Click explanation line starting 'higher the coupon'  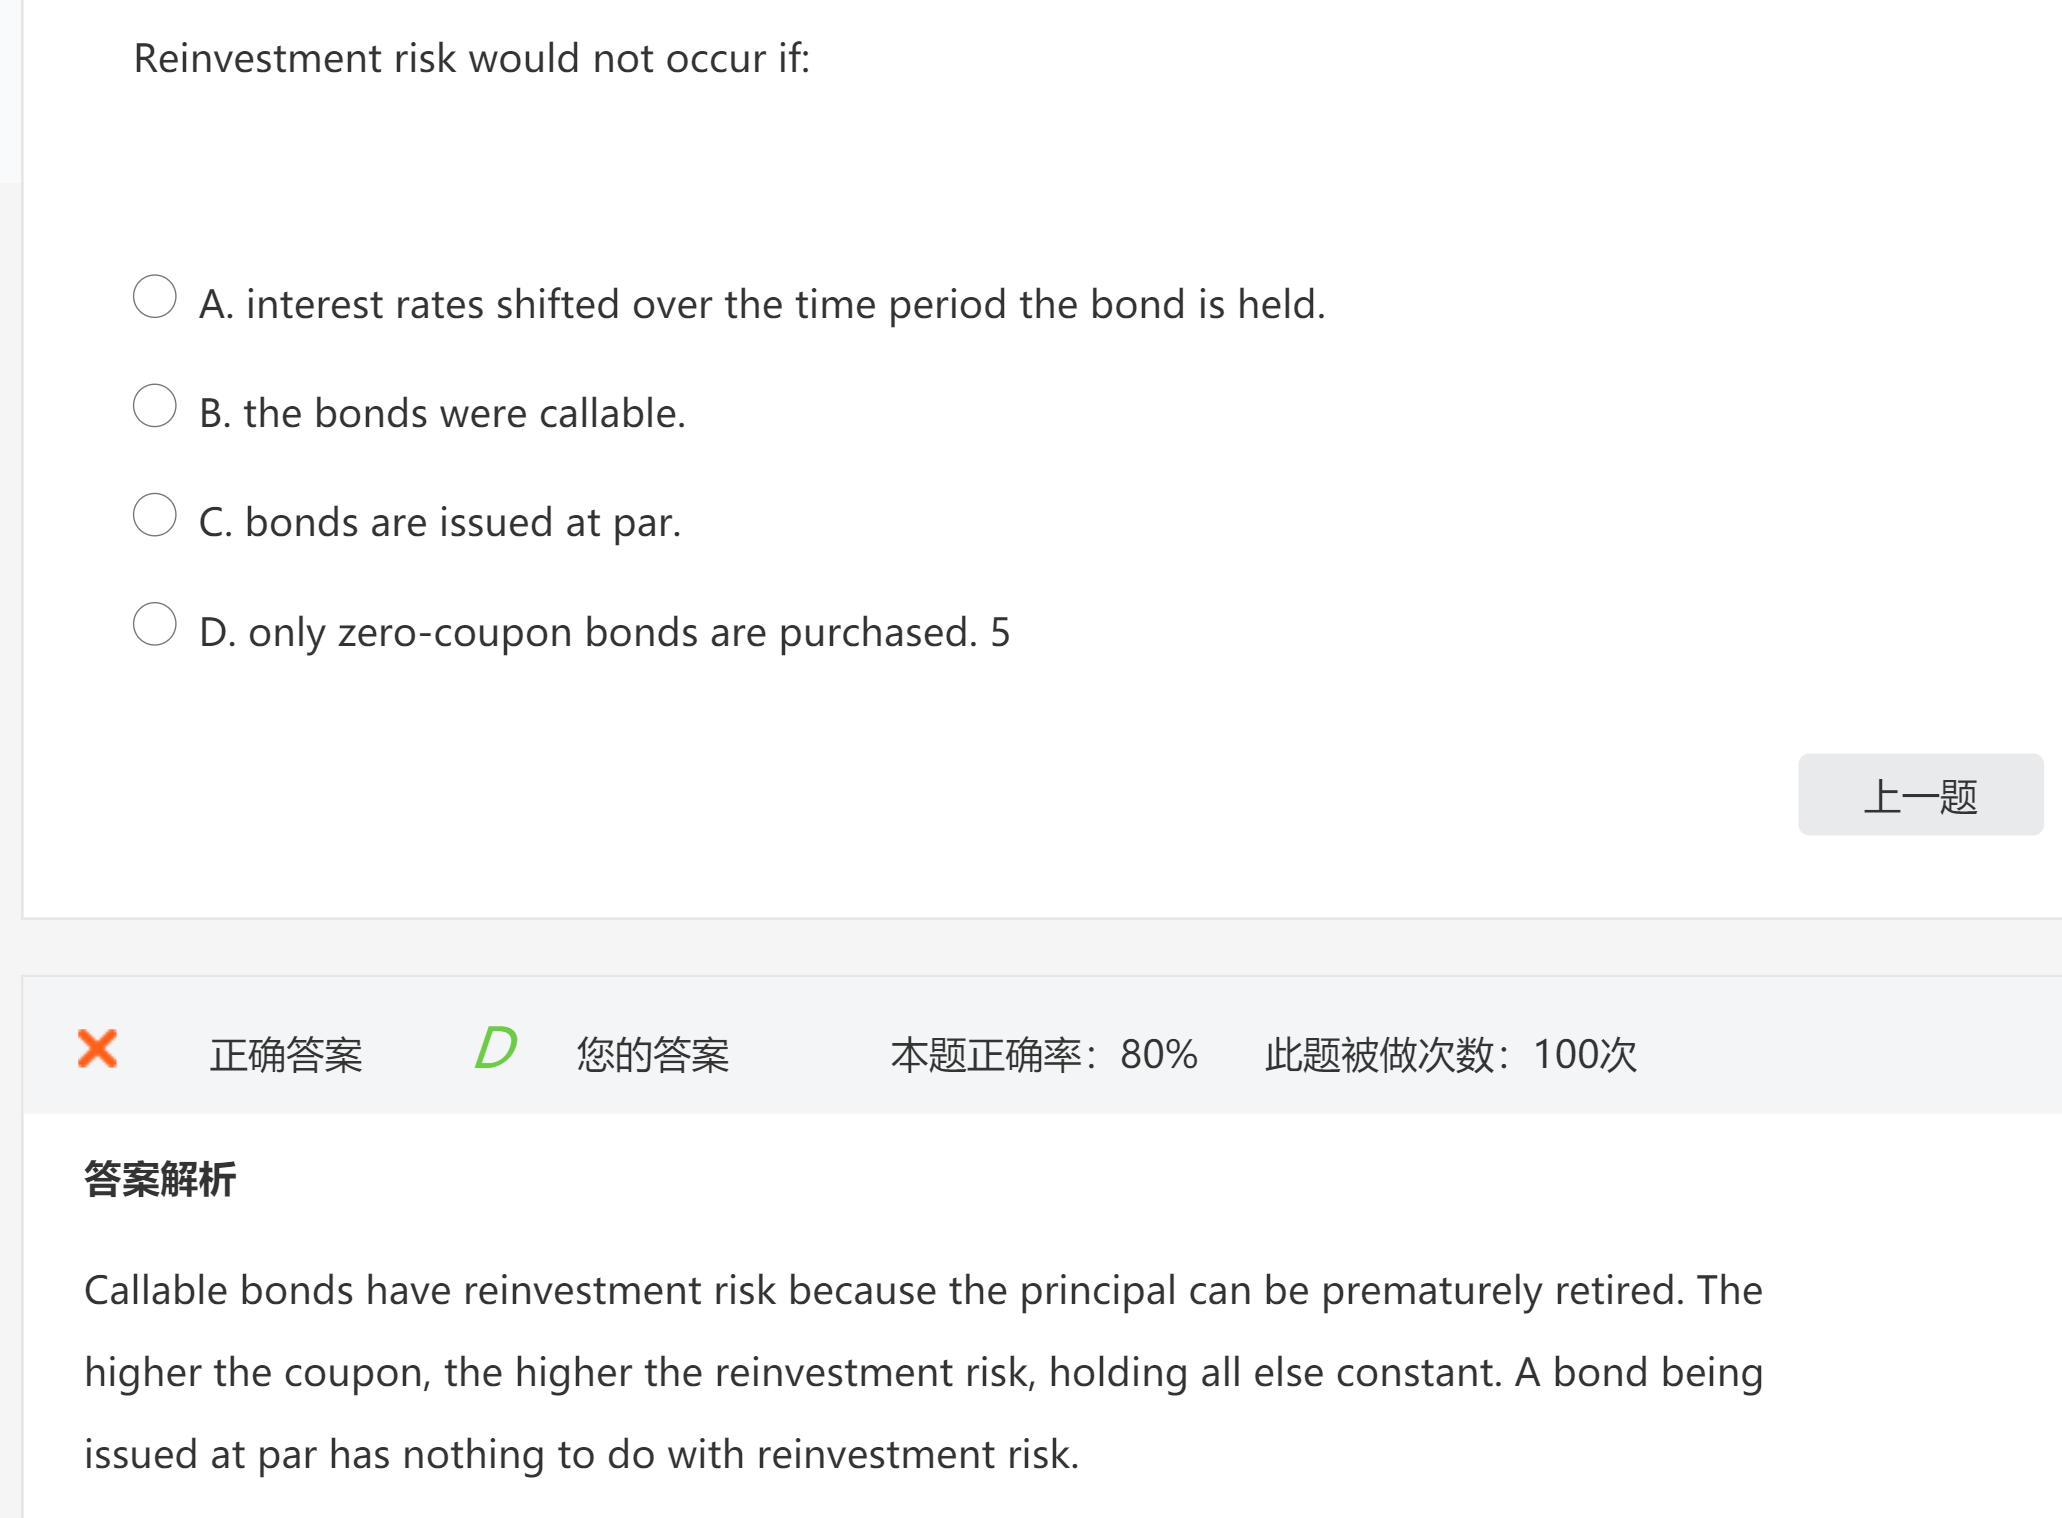point(922,1372)
